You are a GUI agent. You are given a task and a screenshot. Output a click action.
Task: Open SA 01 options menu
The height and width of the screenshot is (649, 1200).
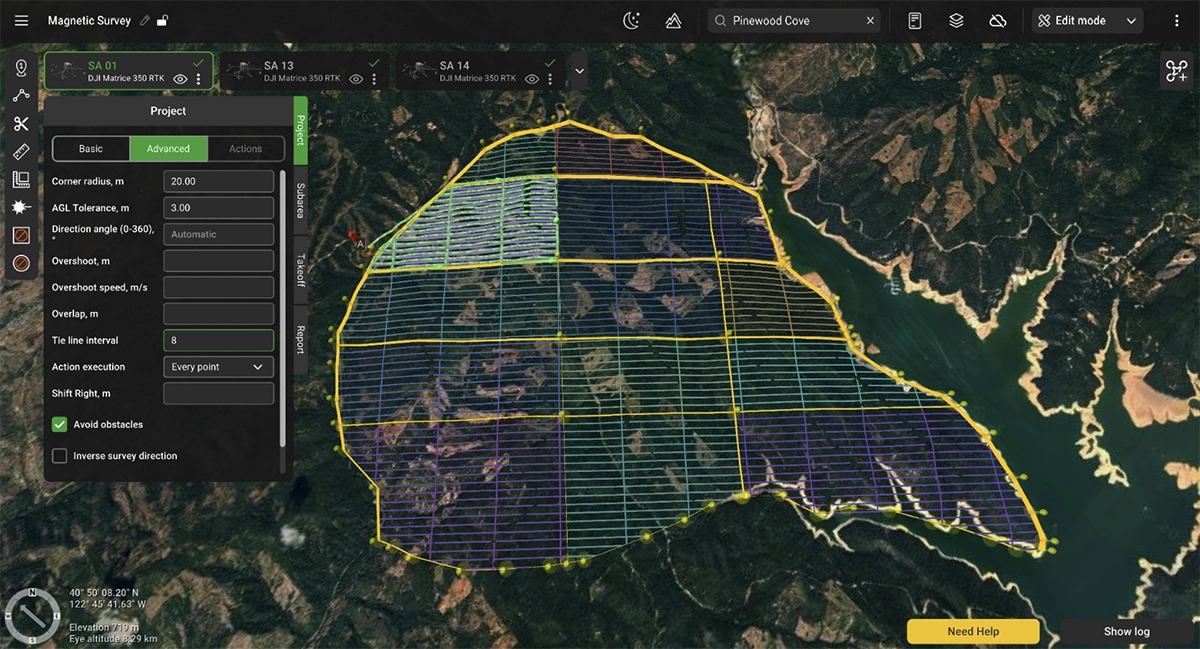coord(198,79)
